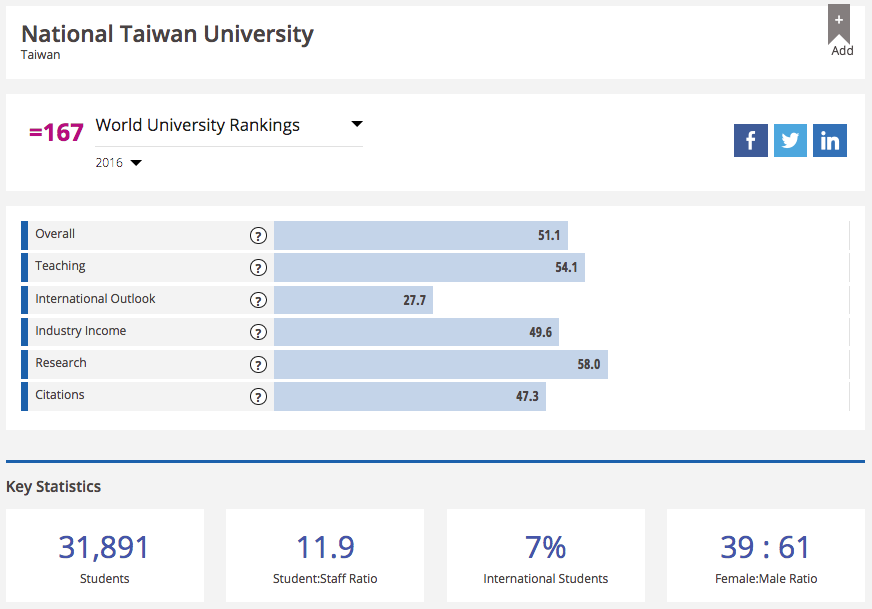The image size is (872, 609).
Task: Click the Add bookmark icon
Action: coord(839,28)
